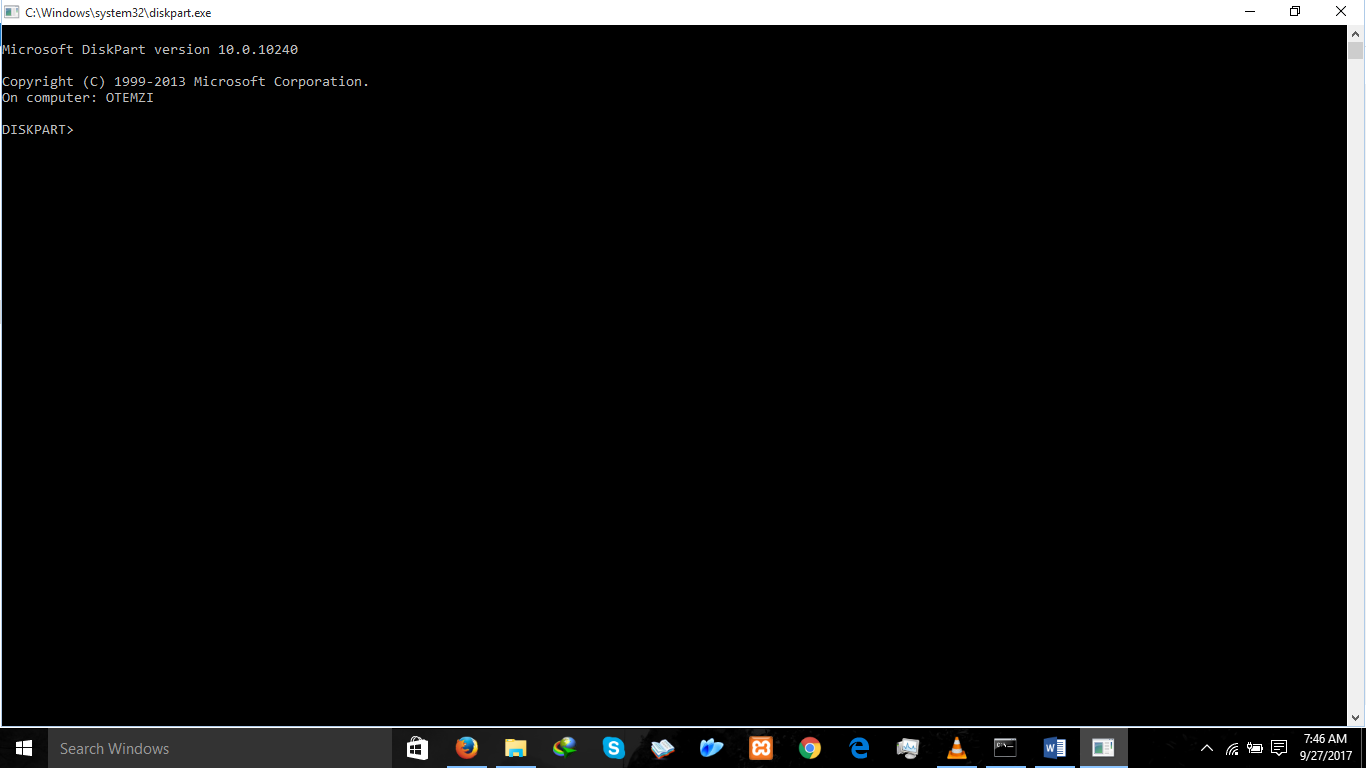Show hidden system tray icons

1207,748
